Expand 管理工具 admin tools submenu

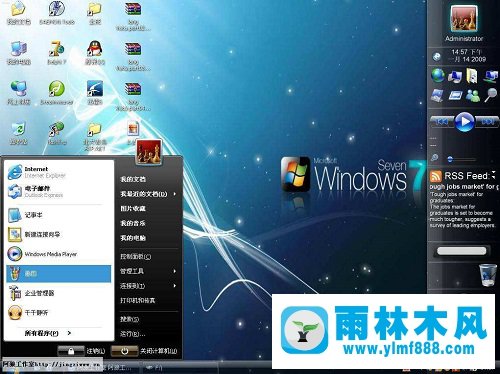click(x=148, y=271)
